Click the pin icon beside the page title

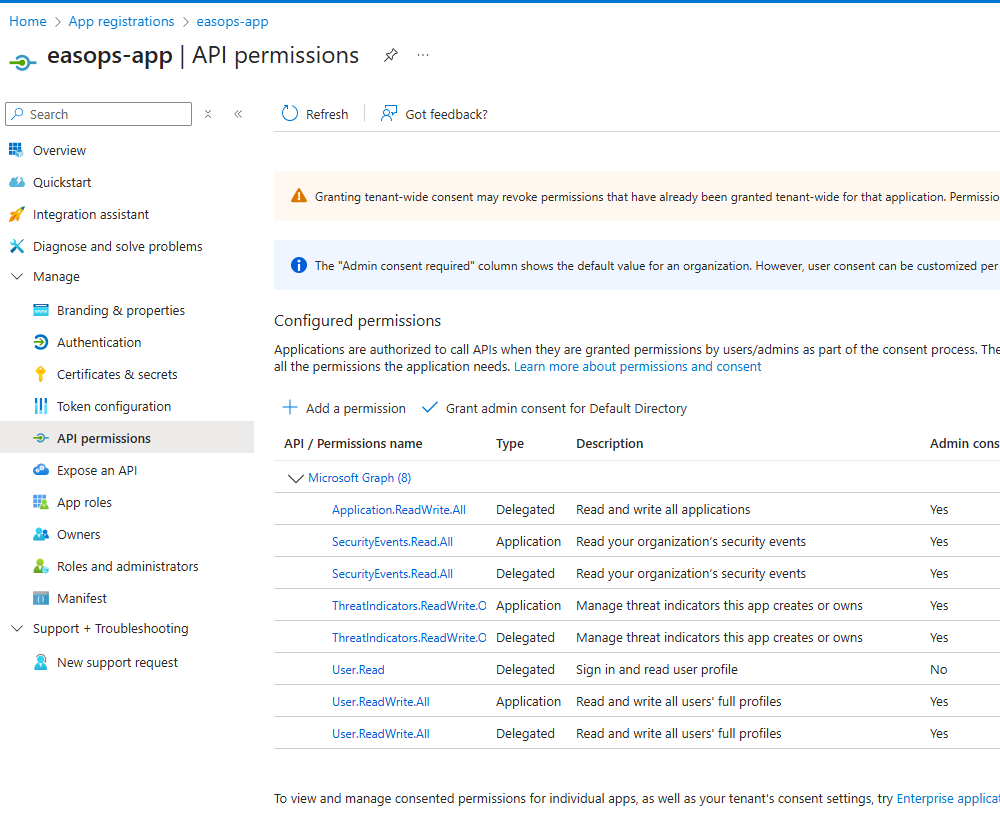[x=391, y=56]
